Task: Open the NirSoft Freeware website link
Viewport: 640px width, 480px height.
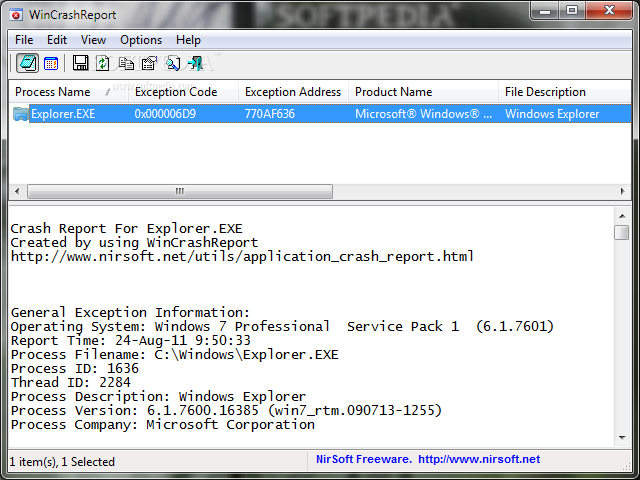Action: [x=428, y=459]
